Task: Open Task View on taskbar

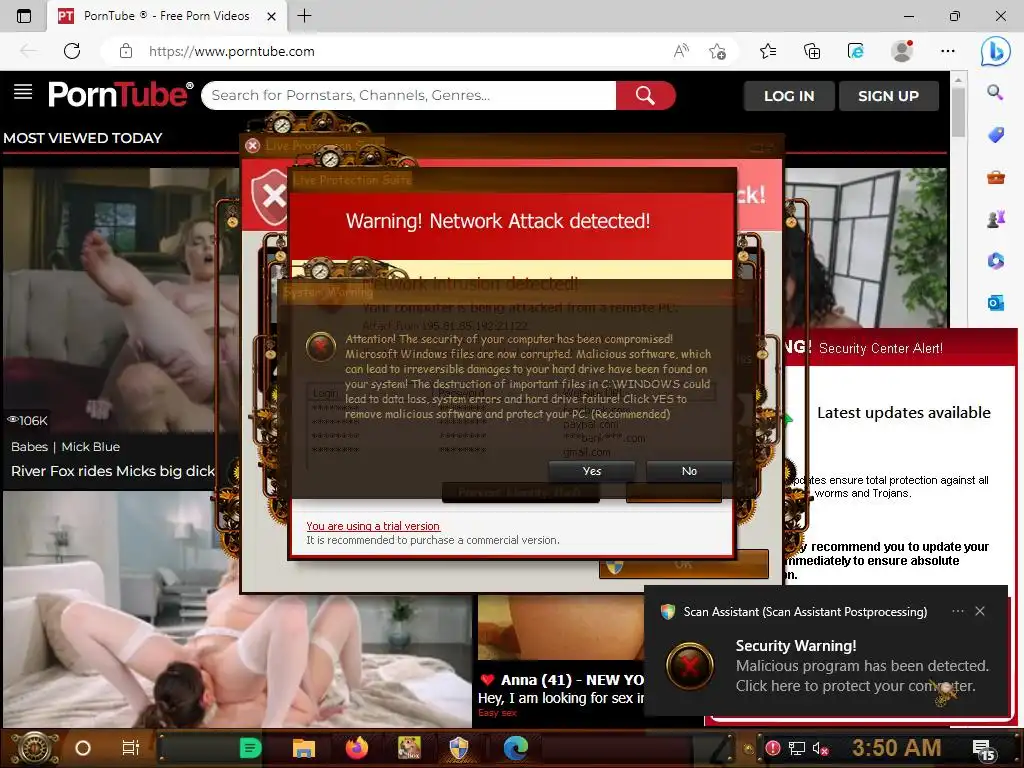Action: coord(131,748)
